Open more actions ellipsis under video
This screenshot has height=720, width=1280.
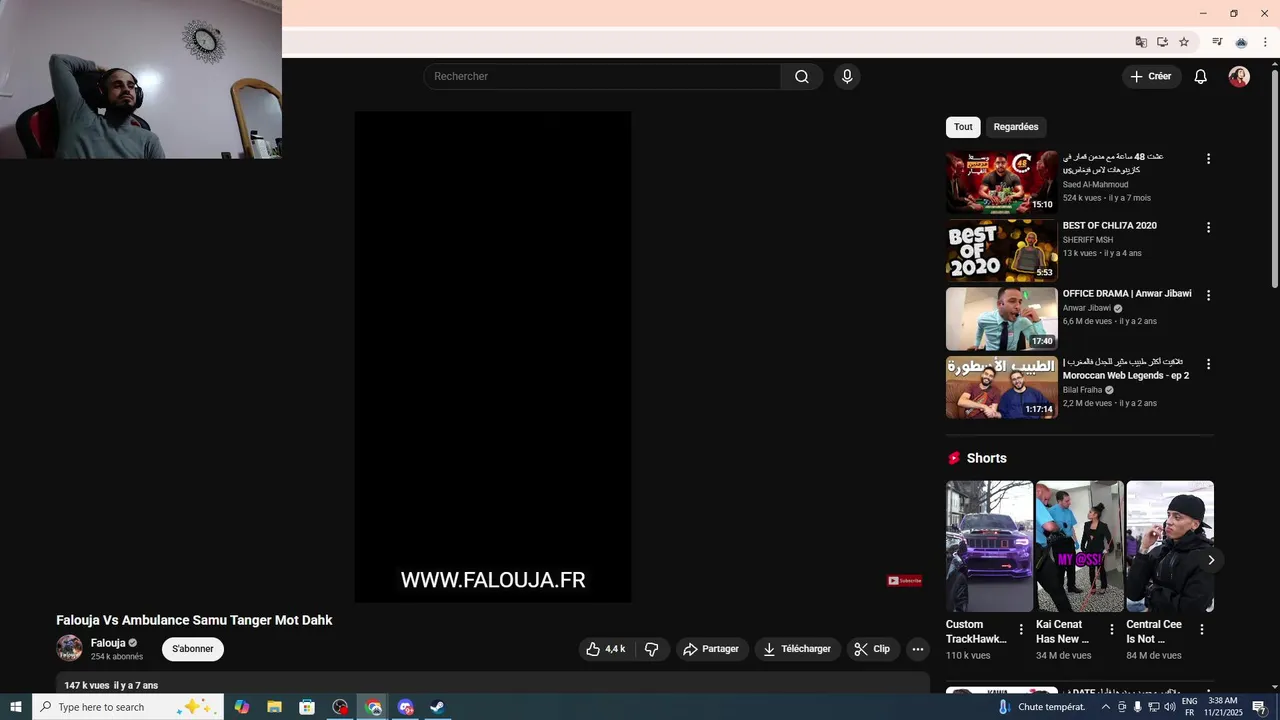918,649
